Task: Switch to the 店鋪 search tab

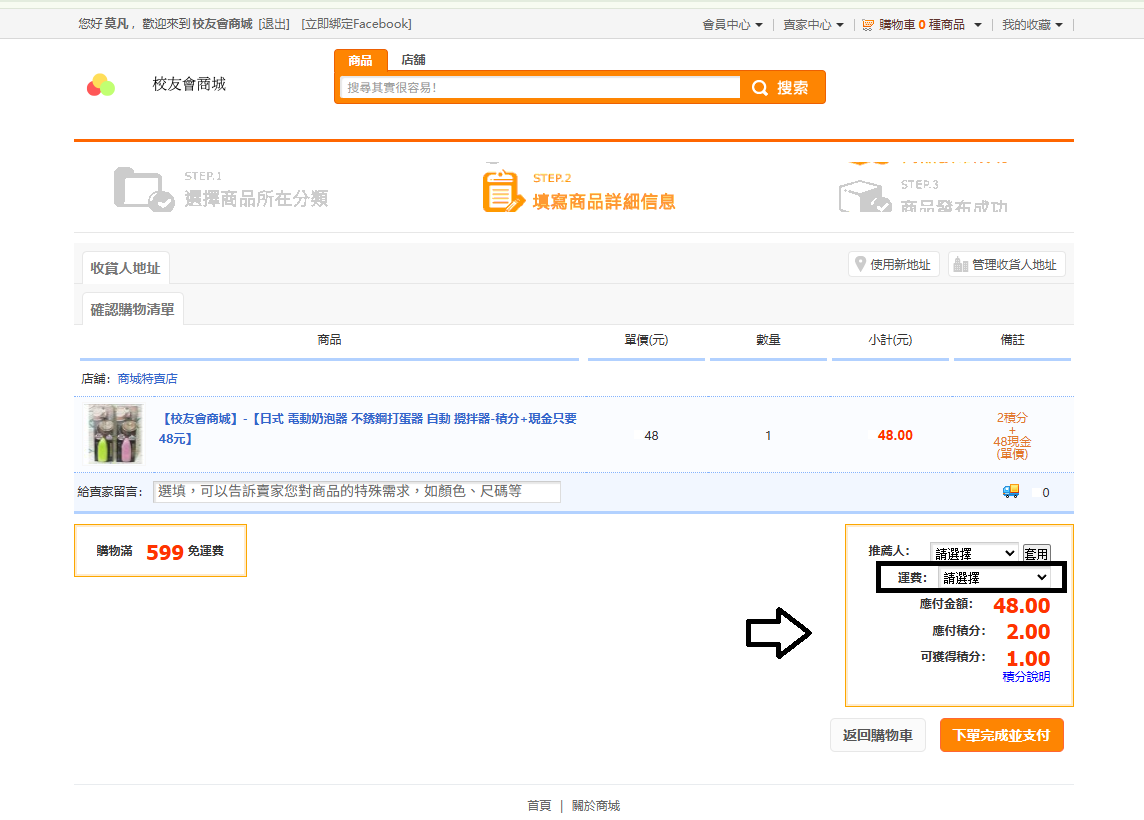Action: [x=413, y=60]
